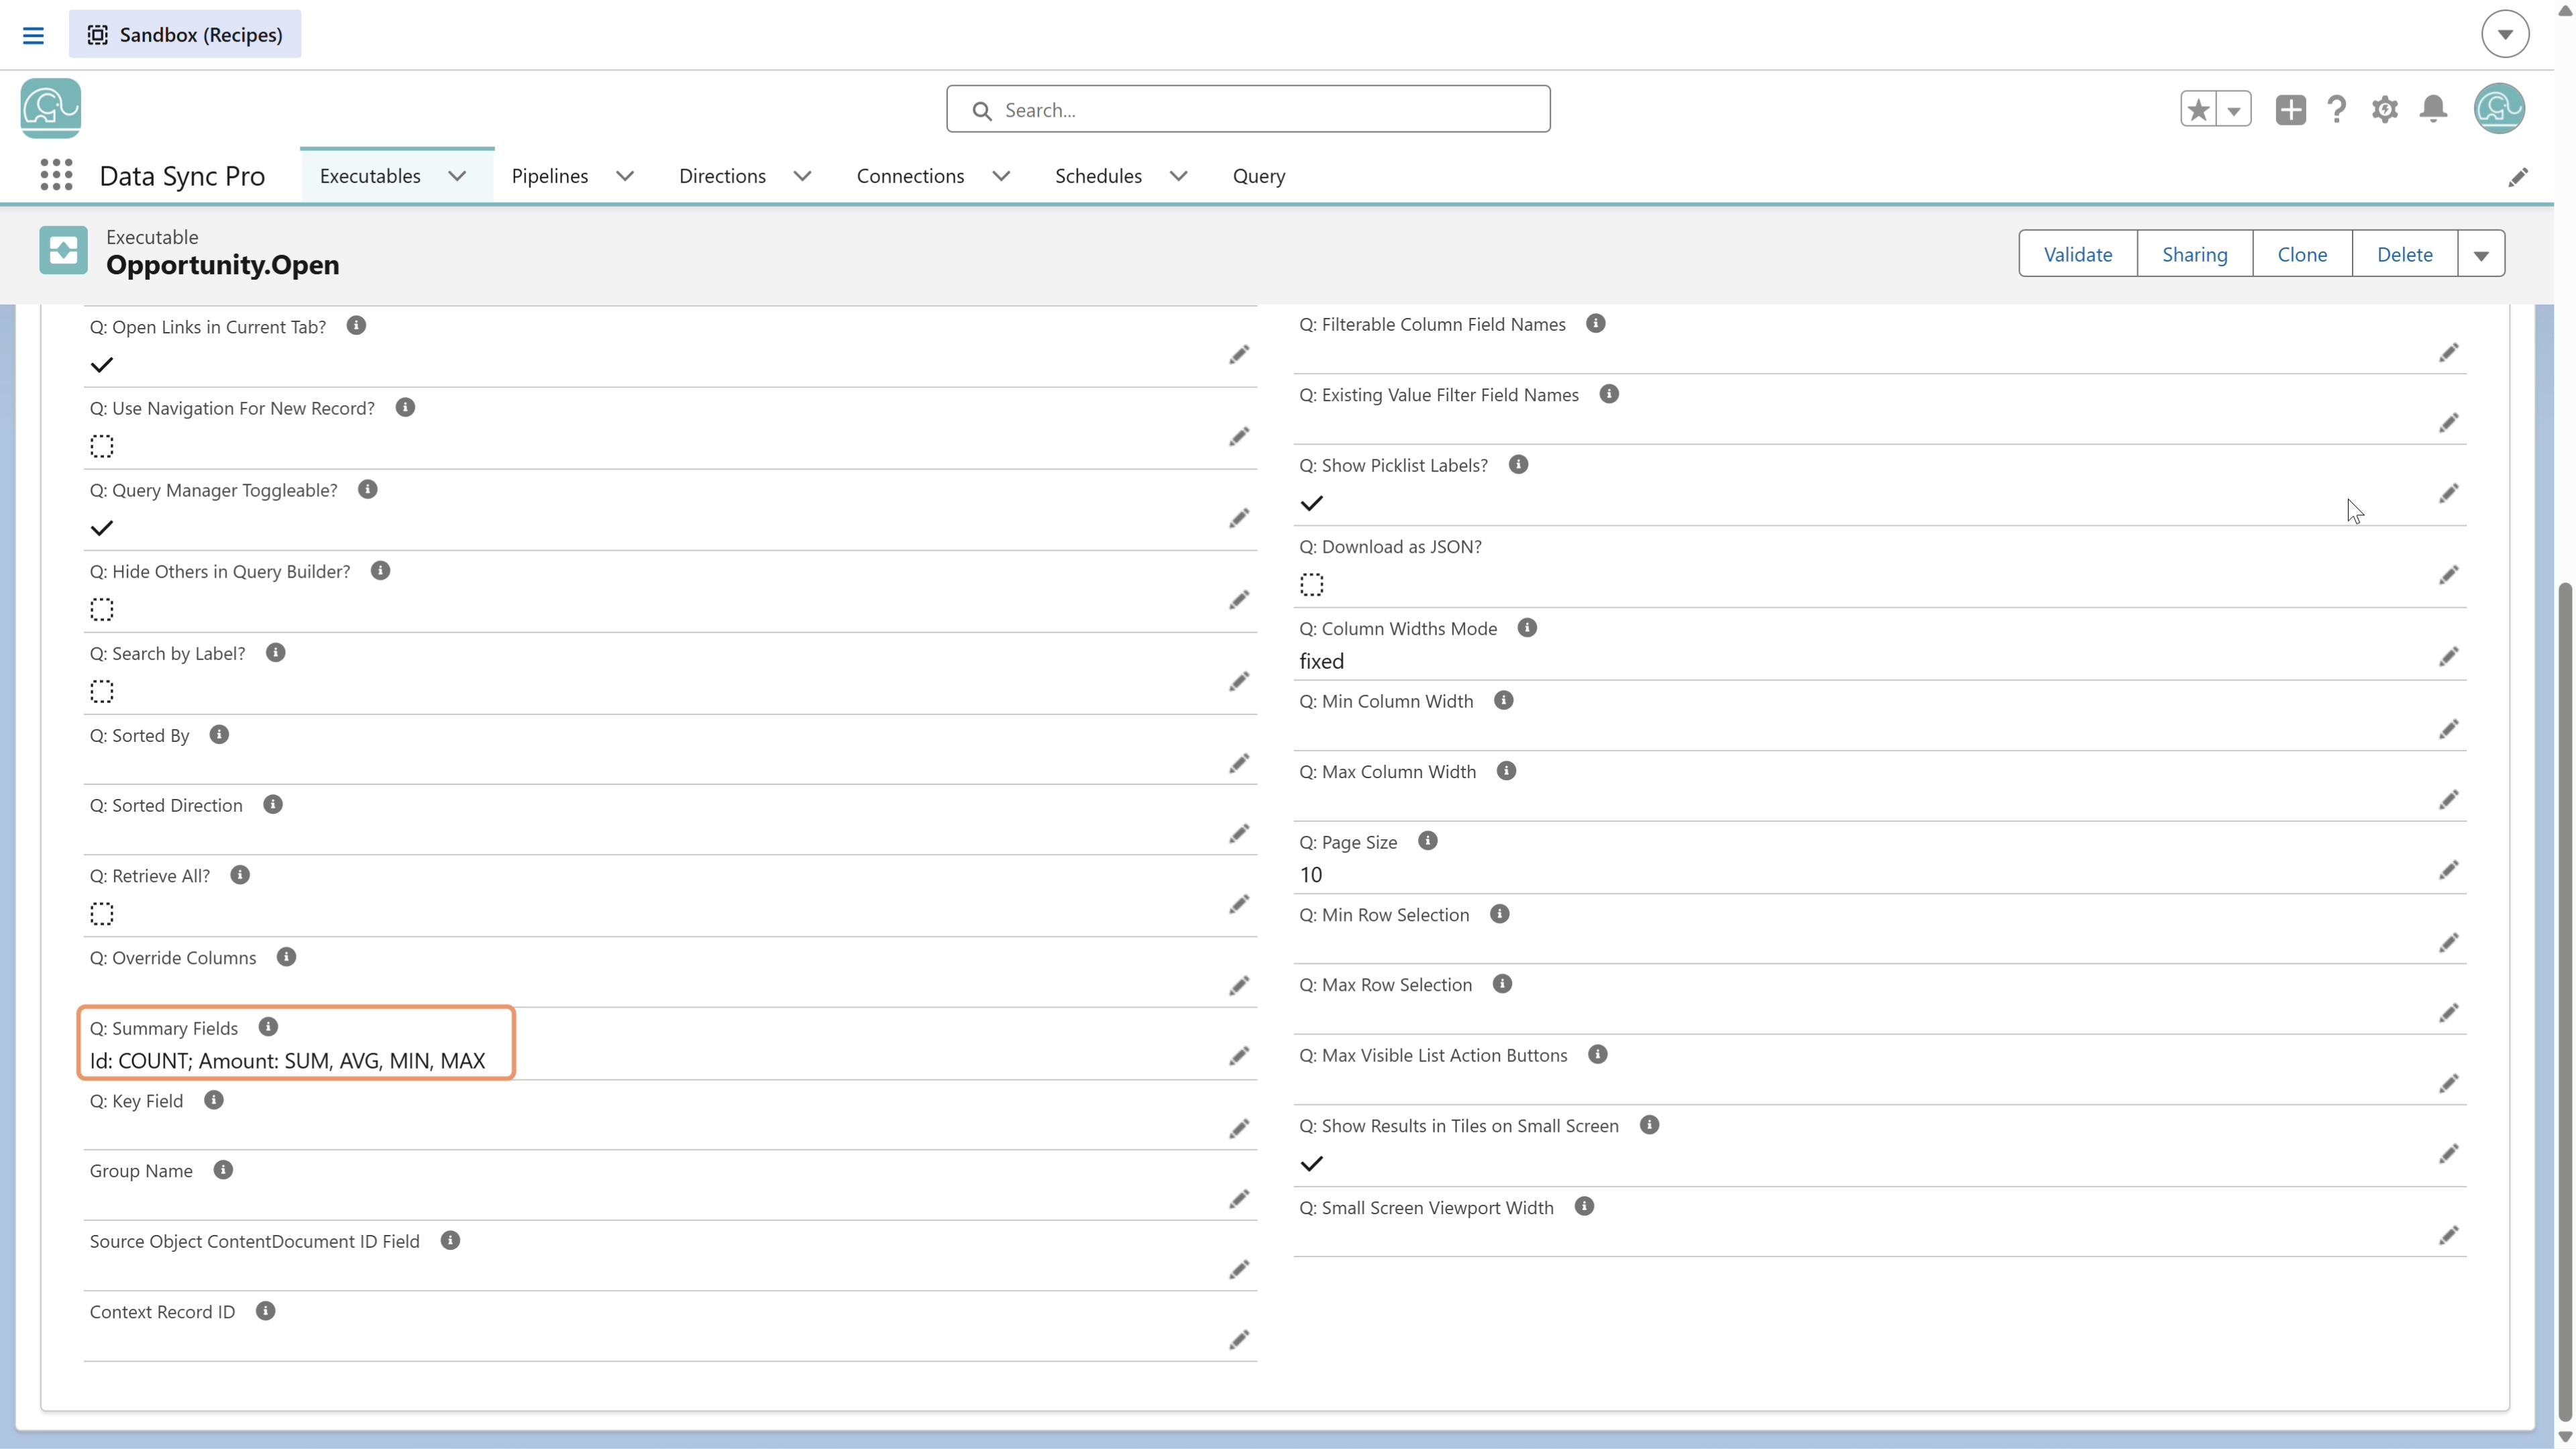
Task: Open the favorites list dropdown arrow
Action: (2234, 109)
